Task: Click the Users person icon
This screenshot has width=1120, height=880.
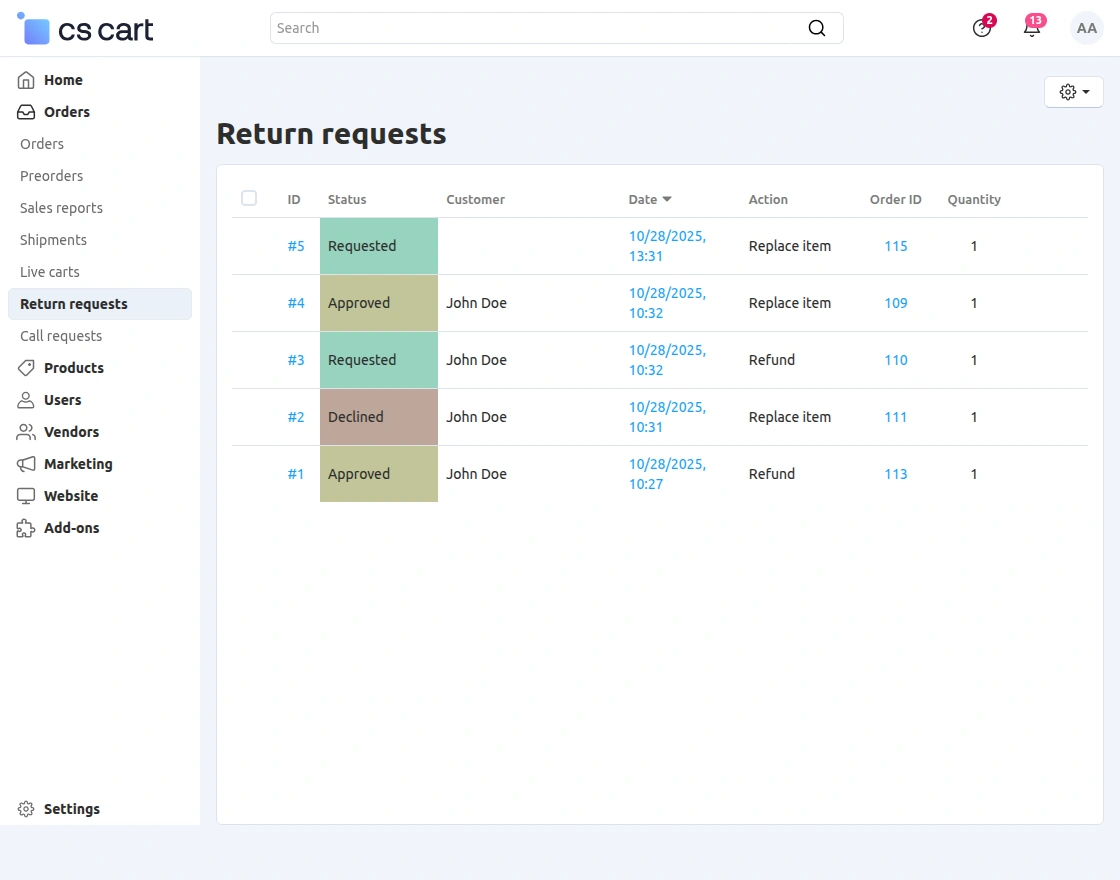Action: 26,400
